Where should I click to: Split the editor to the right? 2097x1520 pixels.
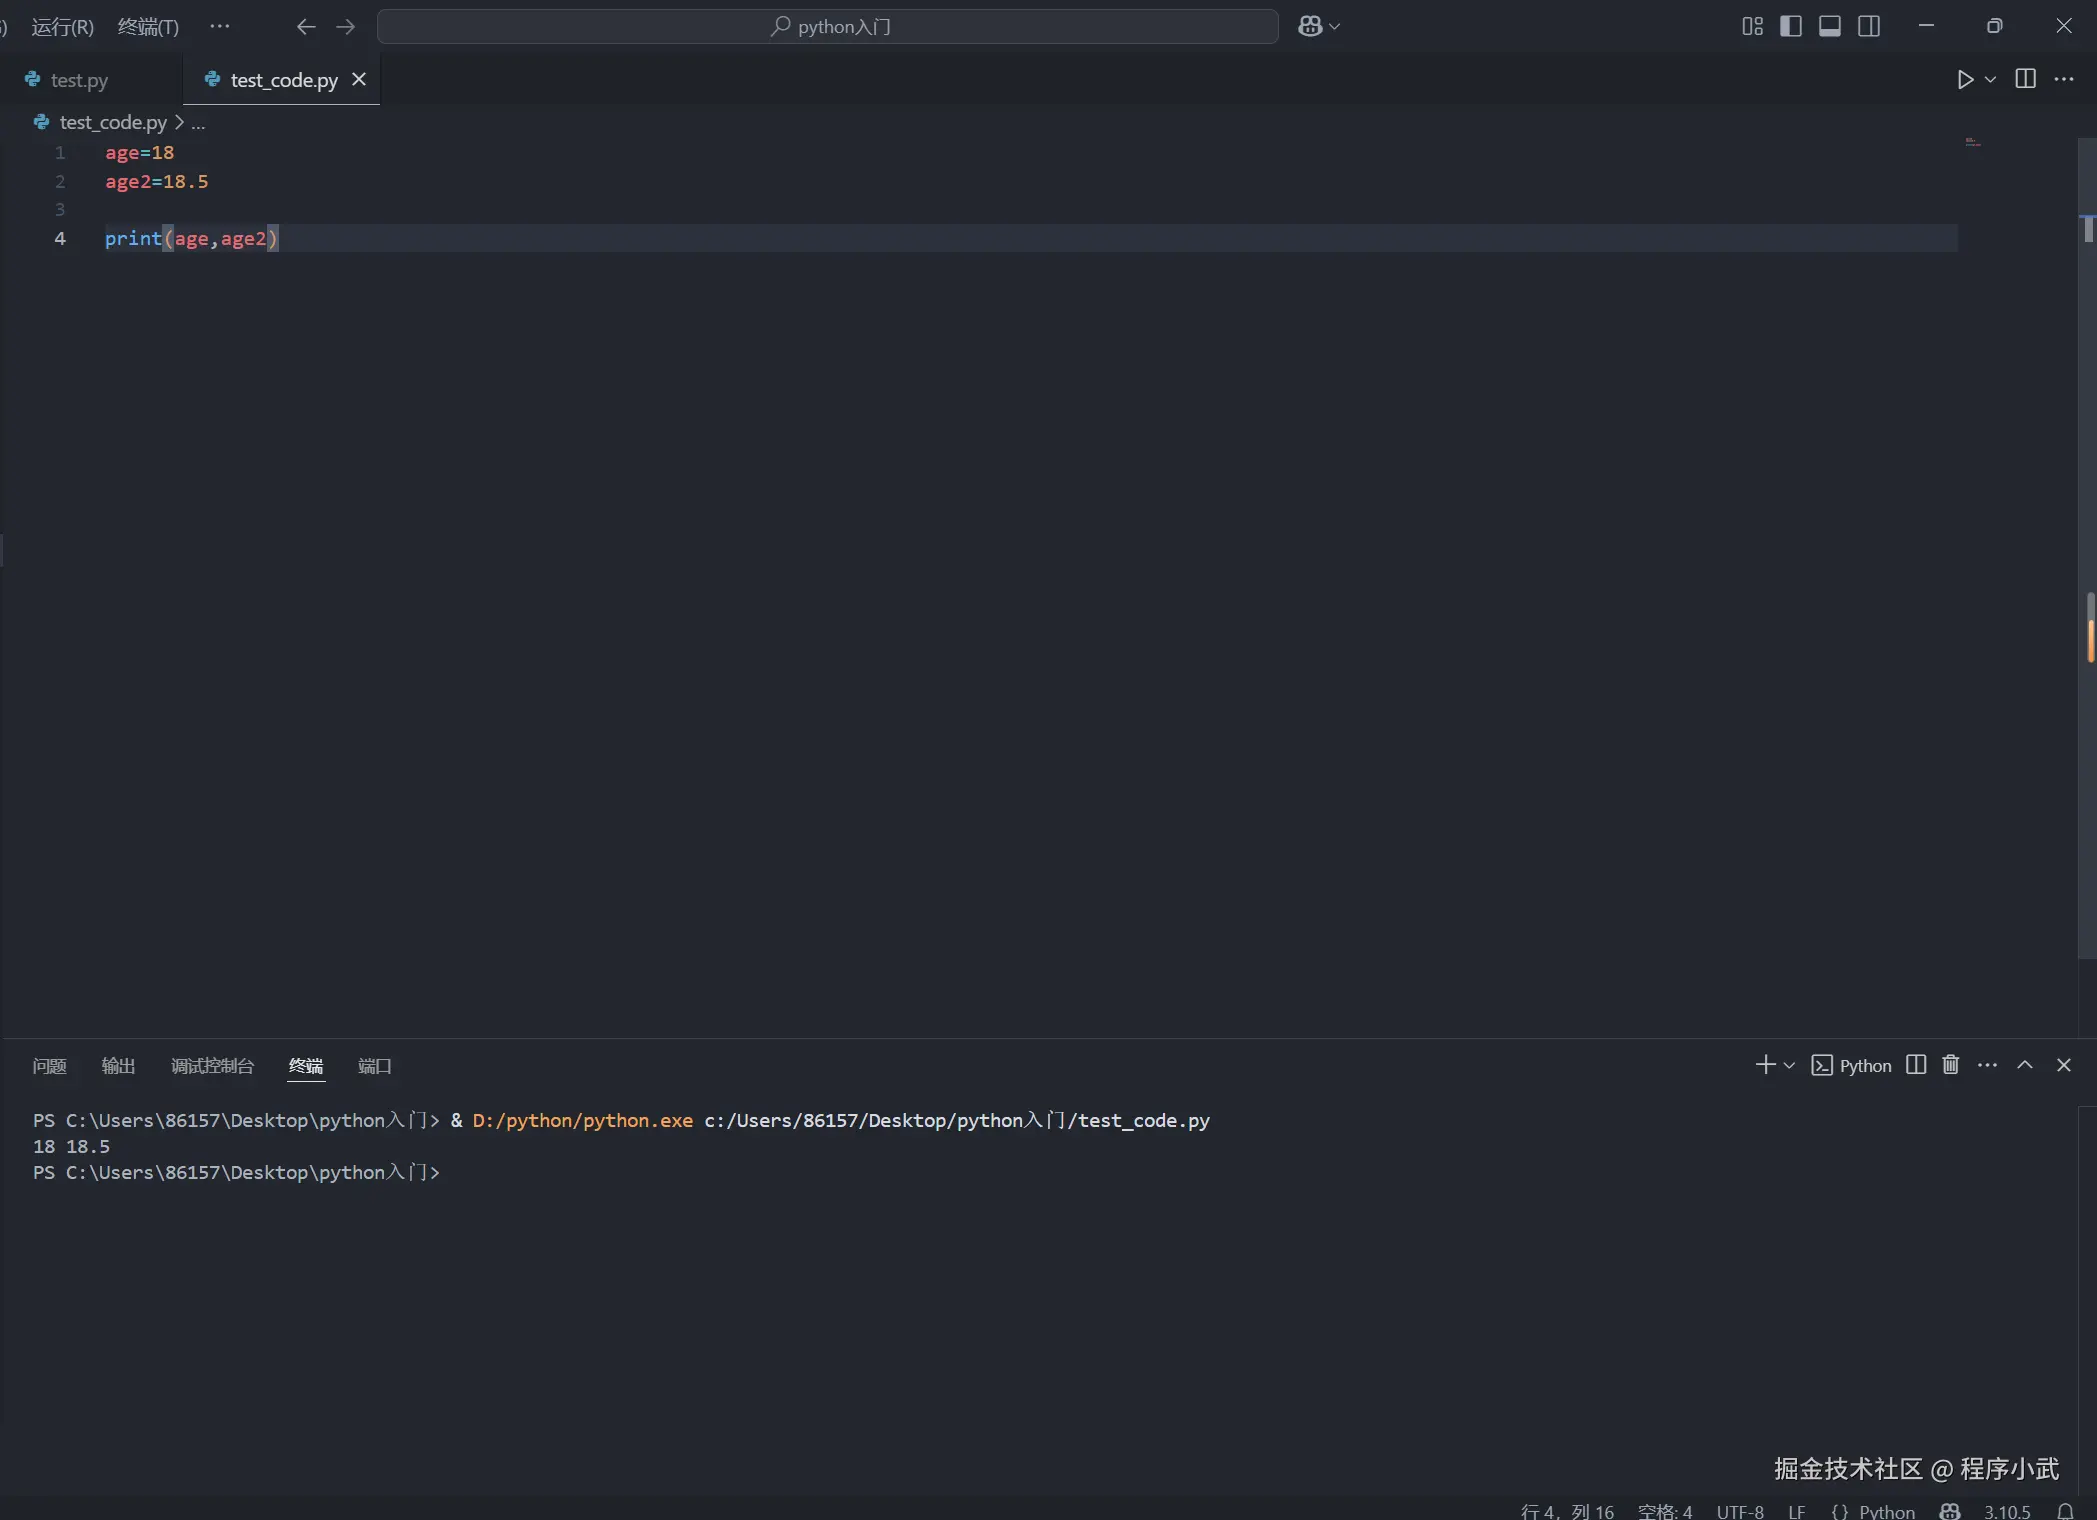click(x=2025, y=79)
